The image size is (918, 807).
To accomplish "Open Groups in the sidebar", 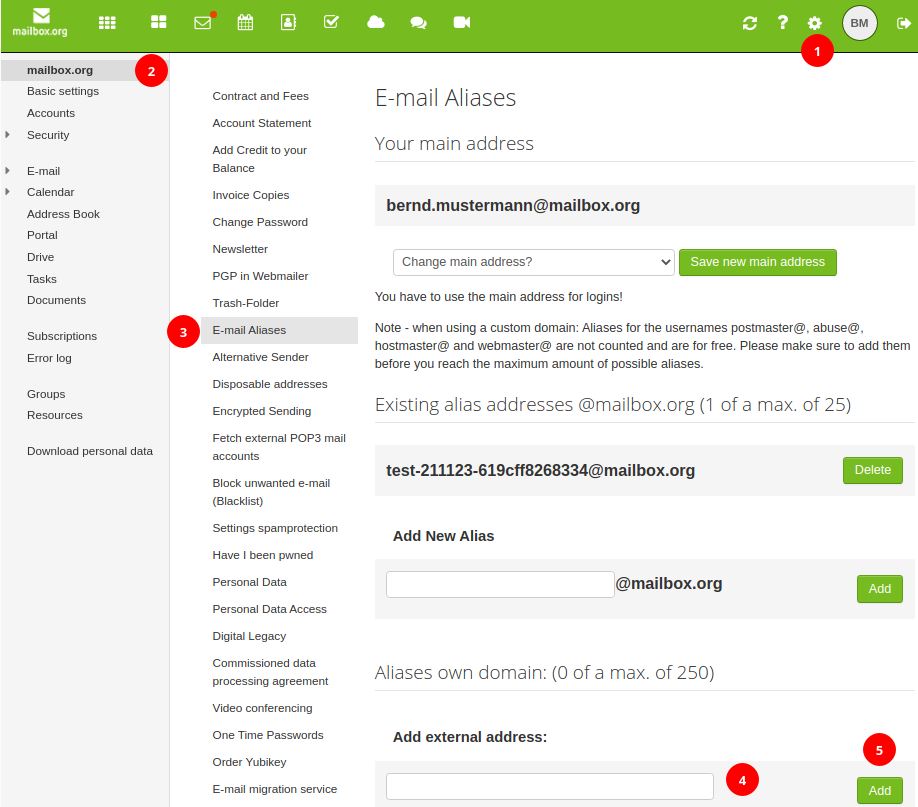I will (46, 394).
